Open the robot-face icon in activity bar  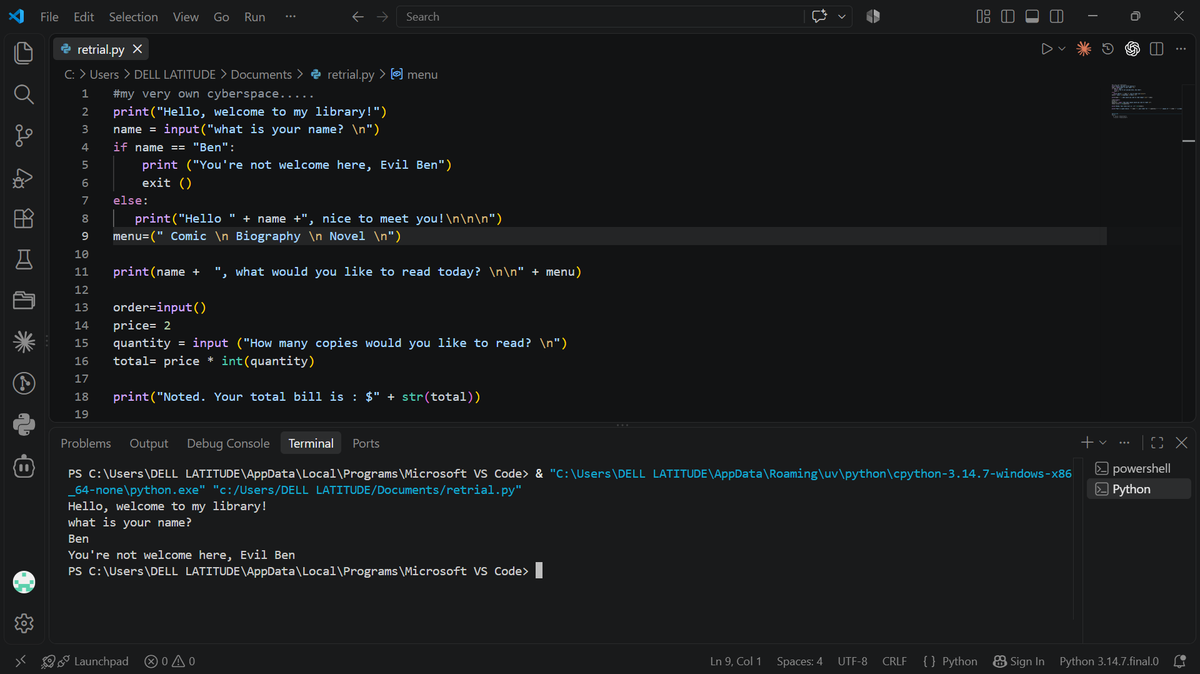pos(24,465)
